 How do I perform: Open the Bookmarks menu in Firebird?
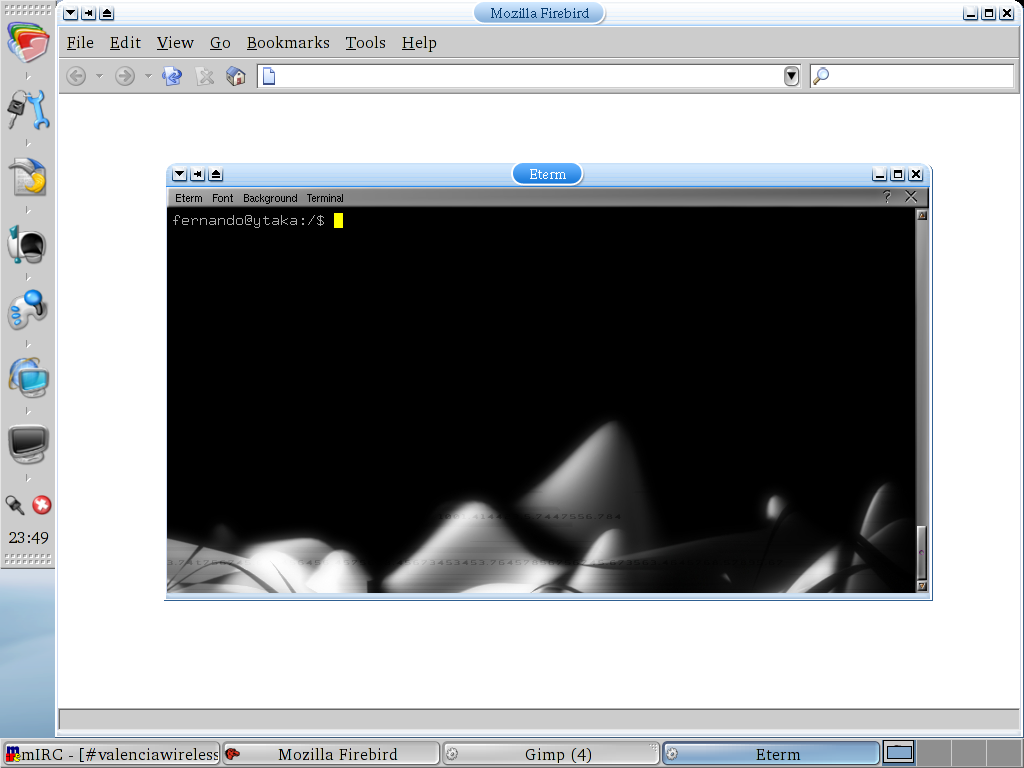288,43
